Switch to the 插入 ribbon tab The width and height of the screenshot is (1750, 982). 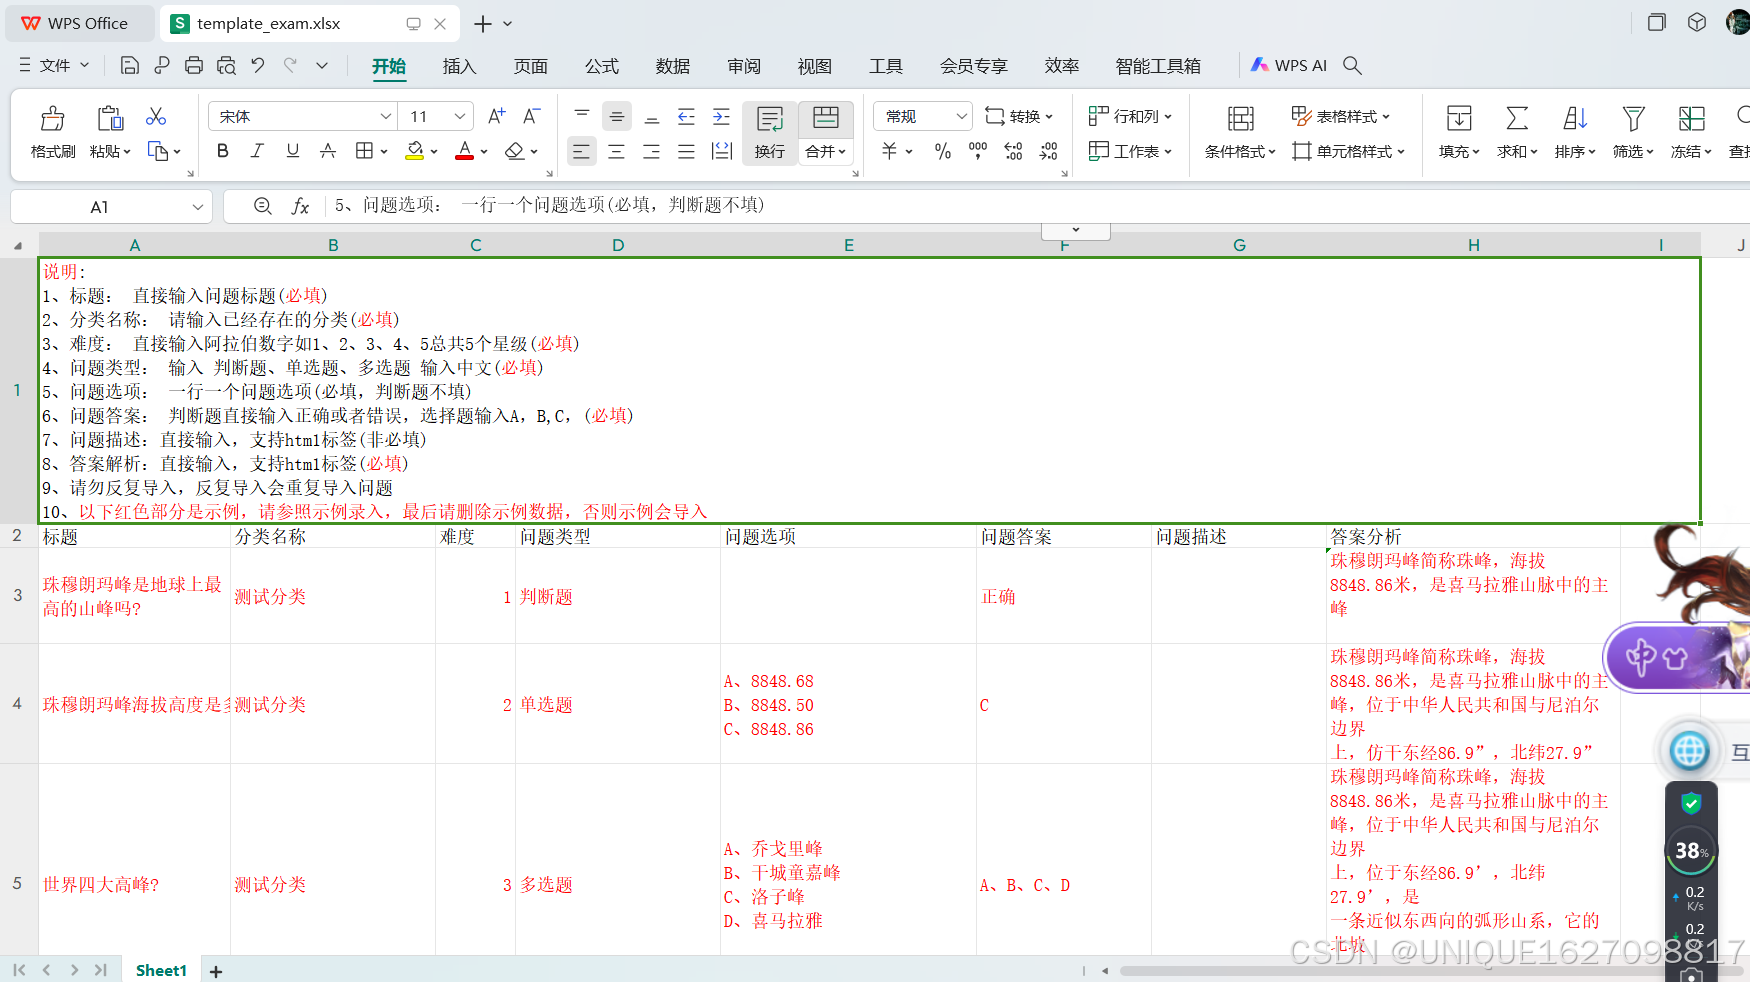point(459,66)
